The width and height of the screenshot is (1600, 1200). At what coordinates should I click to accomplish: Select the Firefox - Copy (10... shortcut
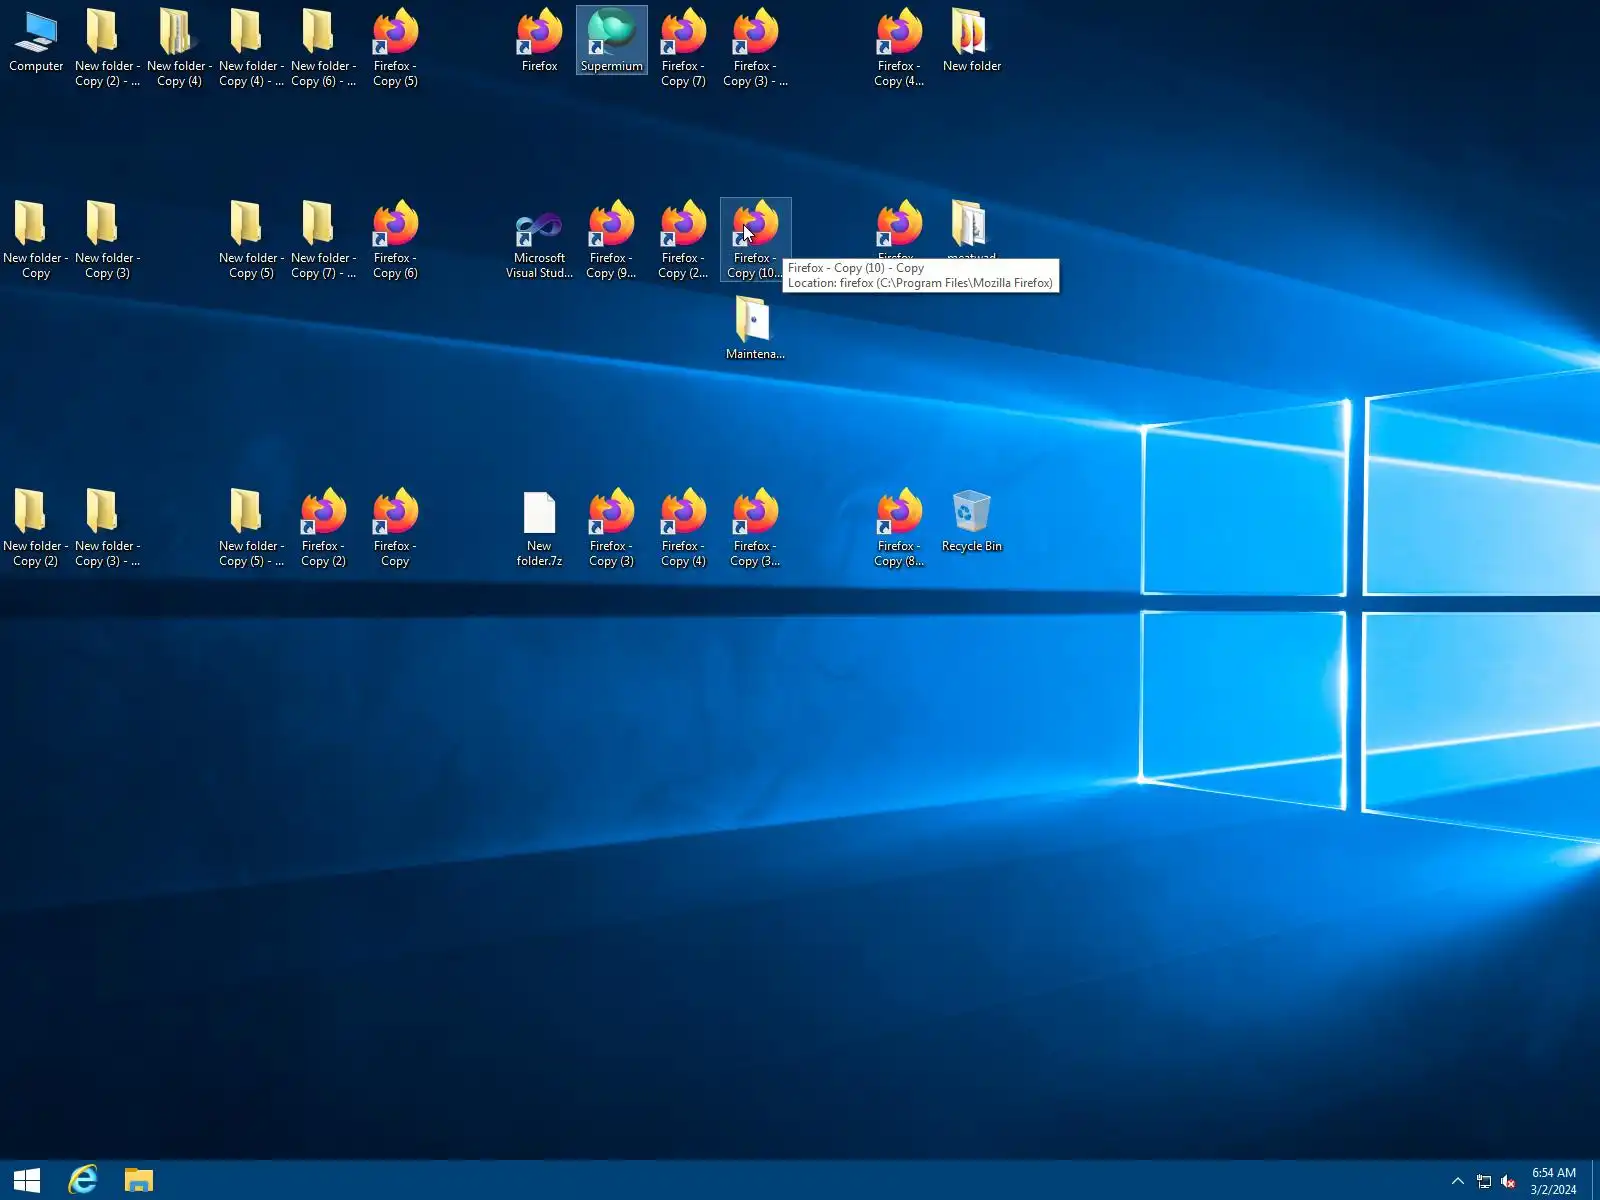(755, 240)
